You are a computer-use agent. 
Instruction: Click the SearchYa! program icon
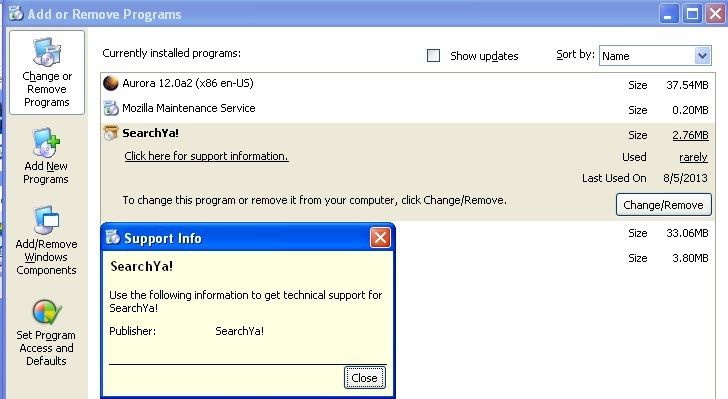110,133
